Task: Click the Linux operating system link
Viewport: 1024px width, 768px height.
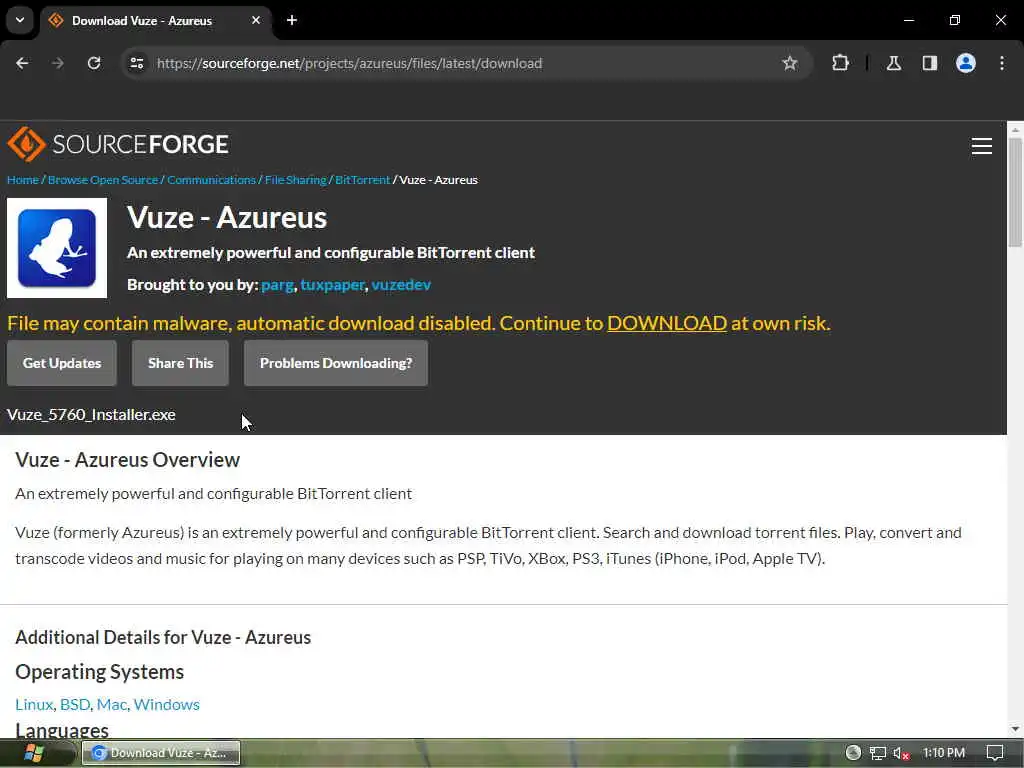Action: point(34,705)
